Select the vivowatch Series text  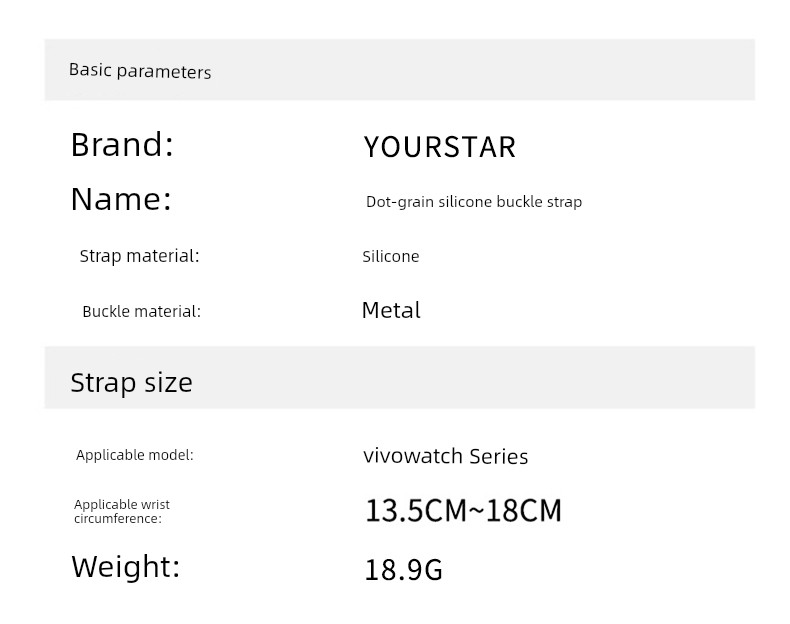[x=446, y=456]
